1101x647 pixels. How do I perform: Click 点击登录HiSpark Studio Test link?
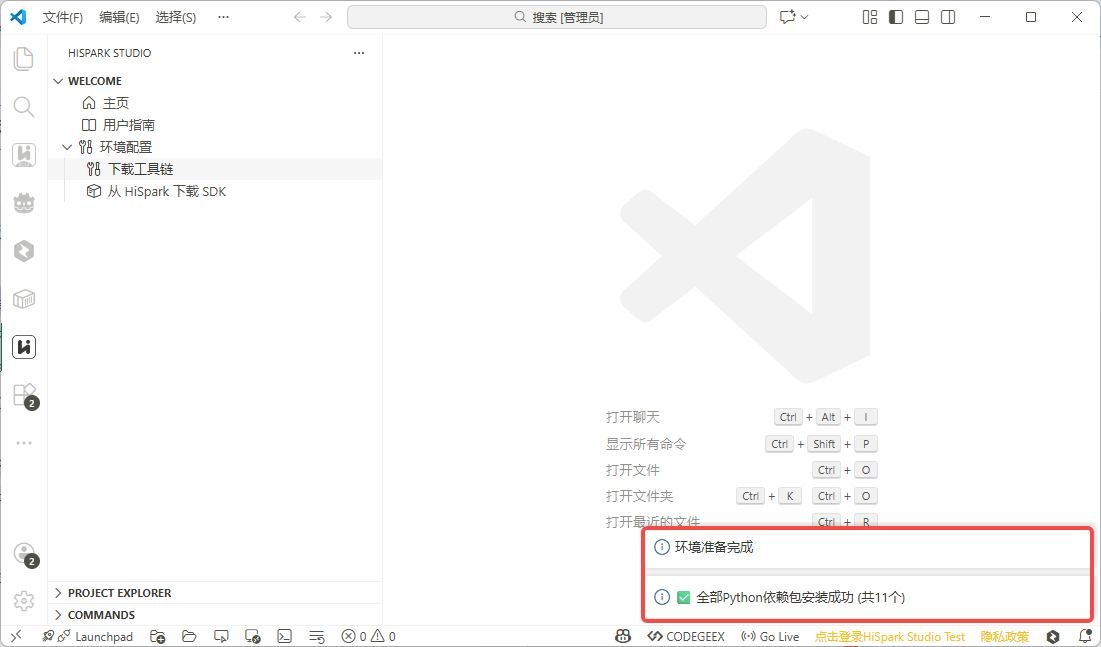coord(890,636)
